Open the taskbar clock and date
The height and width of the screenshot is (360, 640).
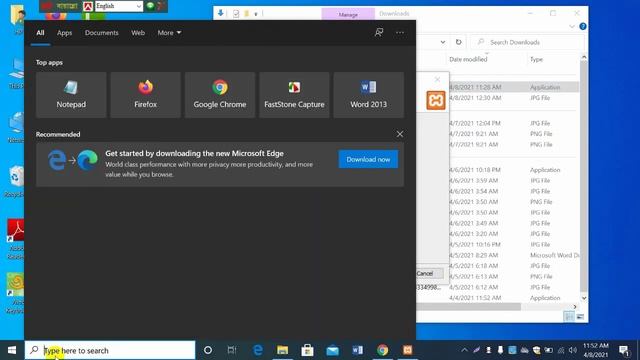(x=596, y=350)
